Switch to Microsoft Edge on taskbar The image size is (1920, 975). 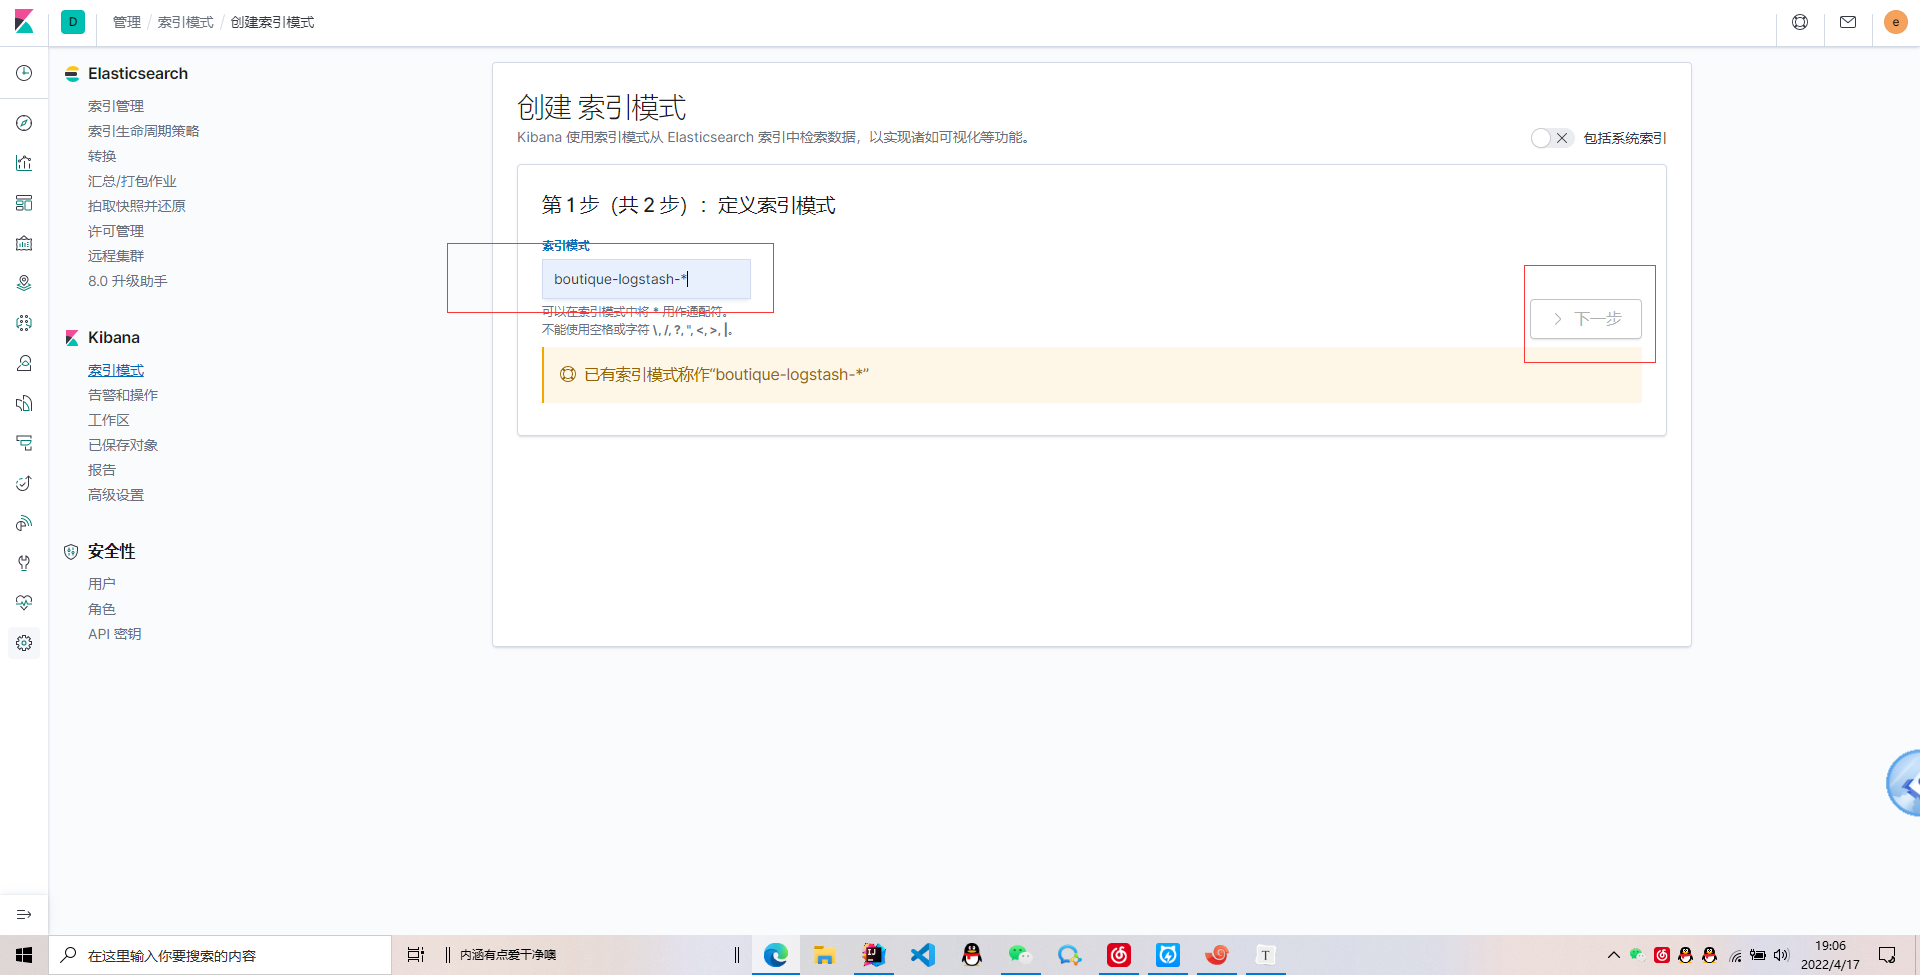pos(776,955)
